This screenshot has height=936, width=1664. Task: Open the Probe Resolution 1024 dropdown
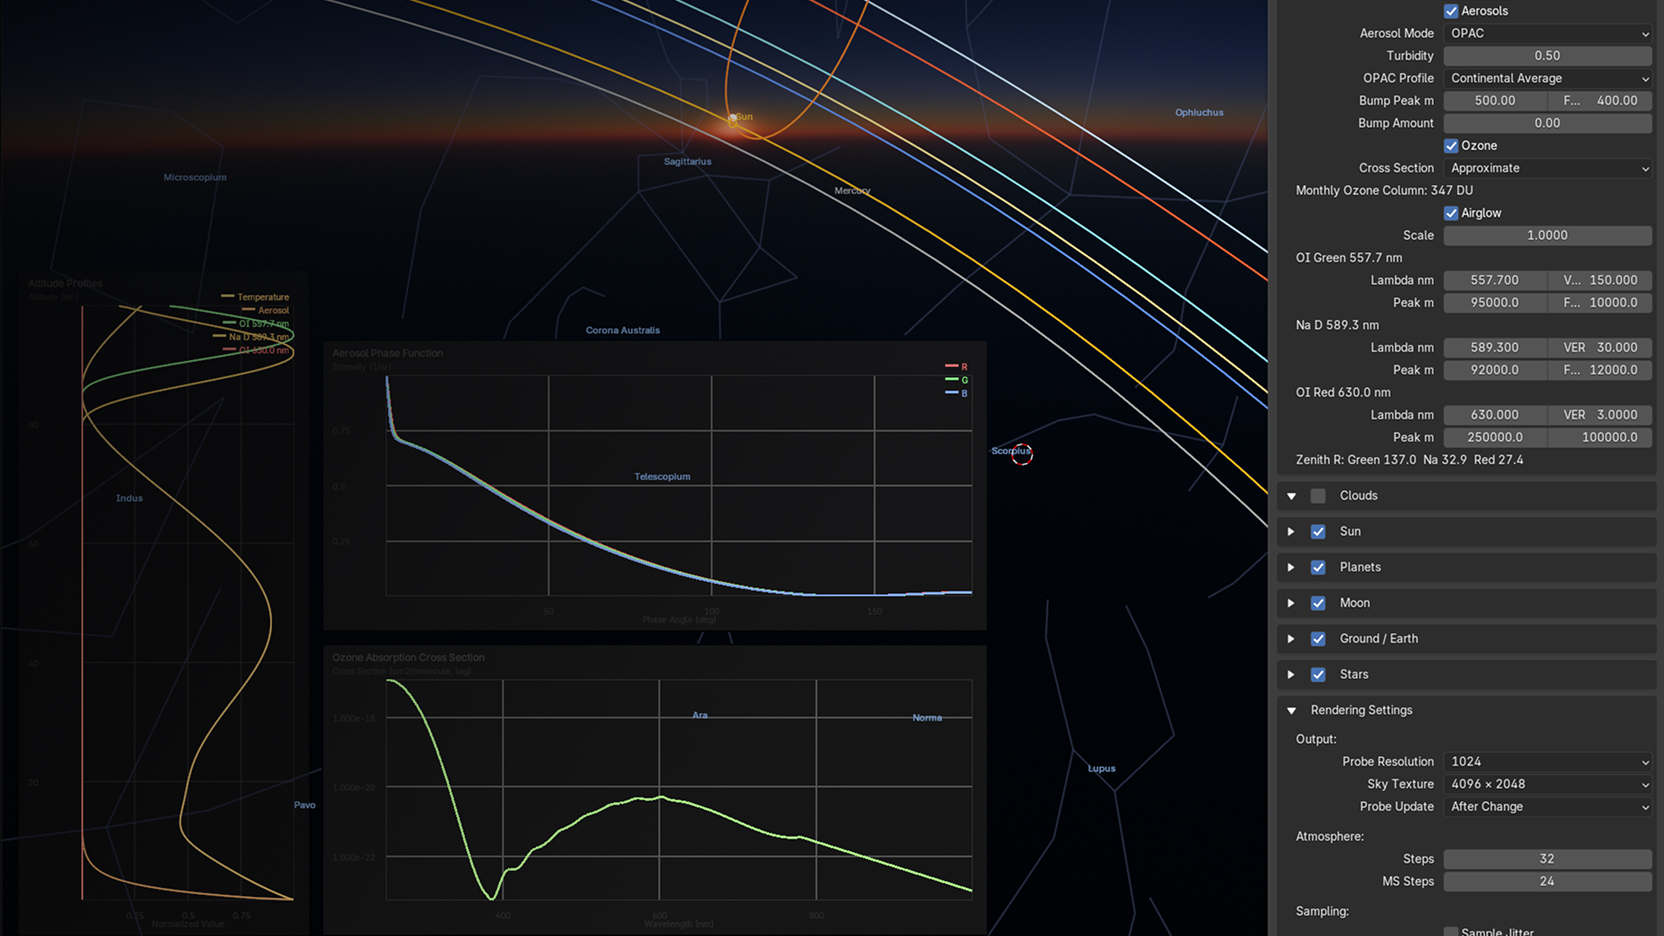tap(1548, 762)
